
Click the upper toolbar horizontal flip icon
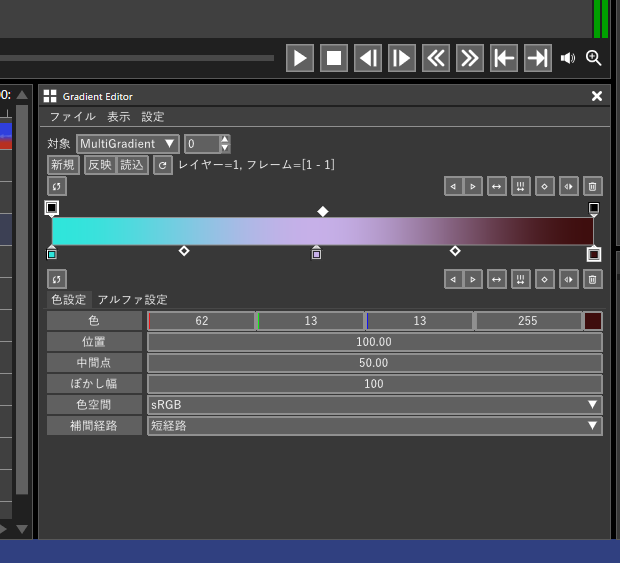(497, 186)
